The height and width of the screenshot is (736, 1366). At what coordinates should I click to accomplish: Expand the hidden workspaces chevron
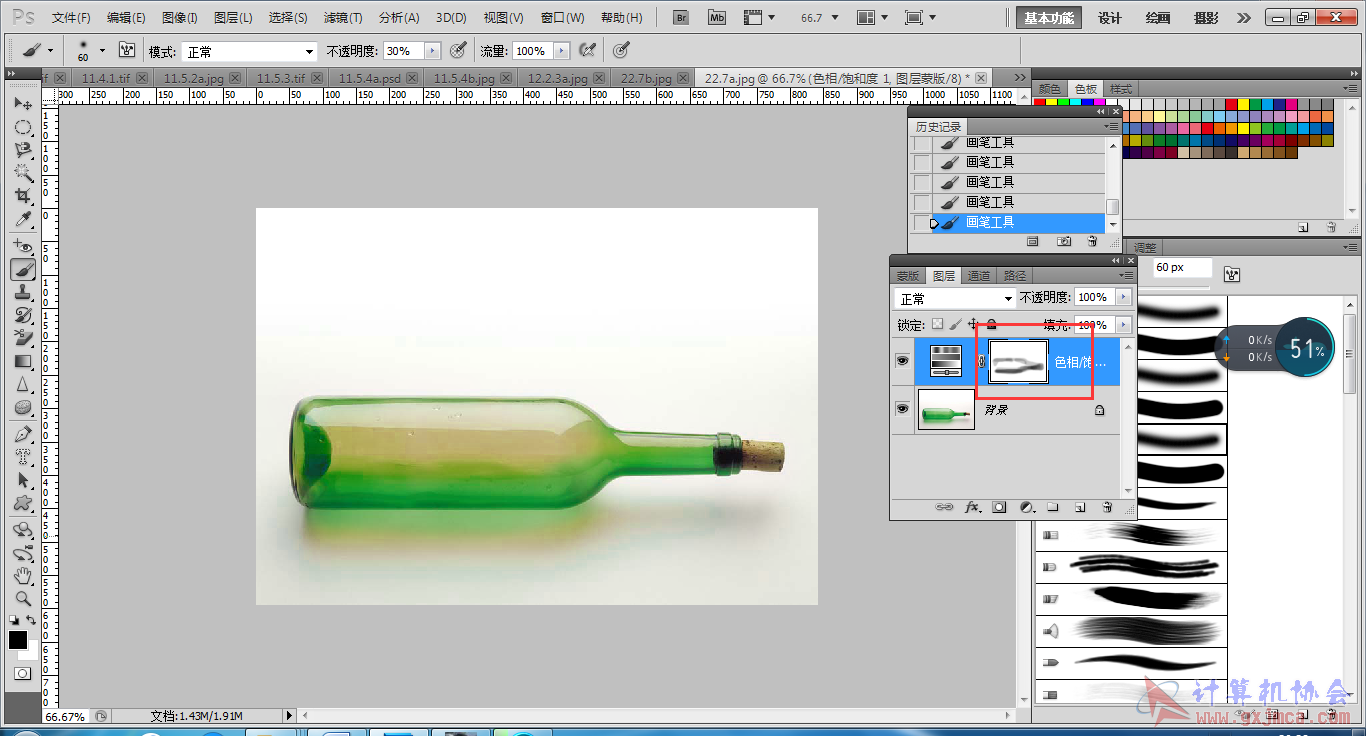1243,18
